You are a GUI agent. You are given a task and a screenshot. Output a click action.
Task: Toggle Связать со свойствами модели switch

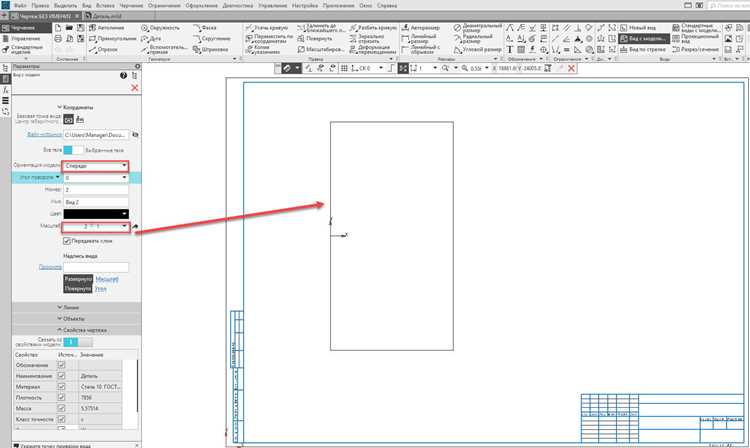coord(78,342)
